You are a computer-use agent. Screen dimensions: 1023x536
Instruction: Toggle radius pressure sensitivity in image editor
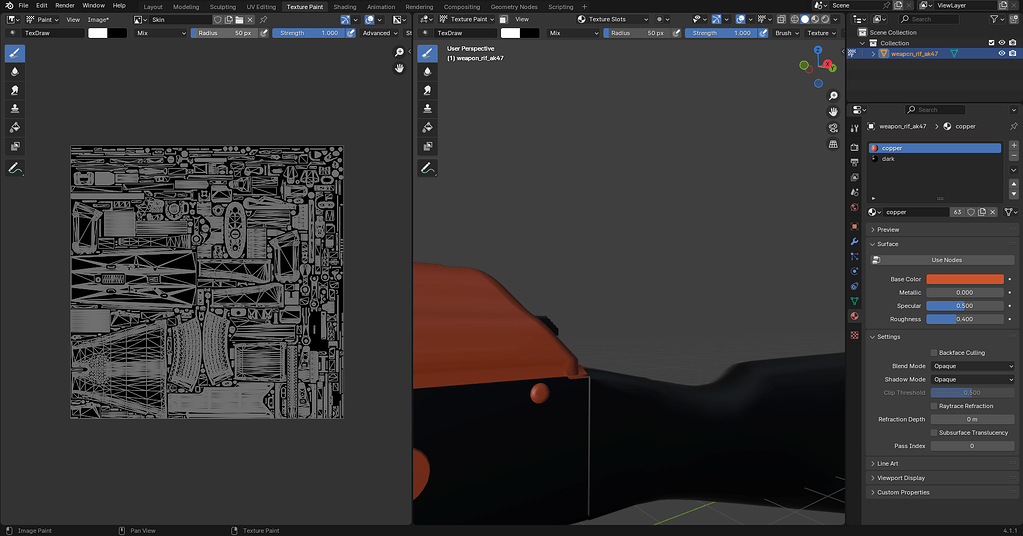pos(264,33)
